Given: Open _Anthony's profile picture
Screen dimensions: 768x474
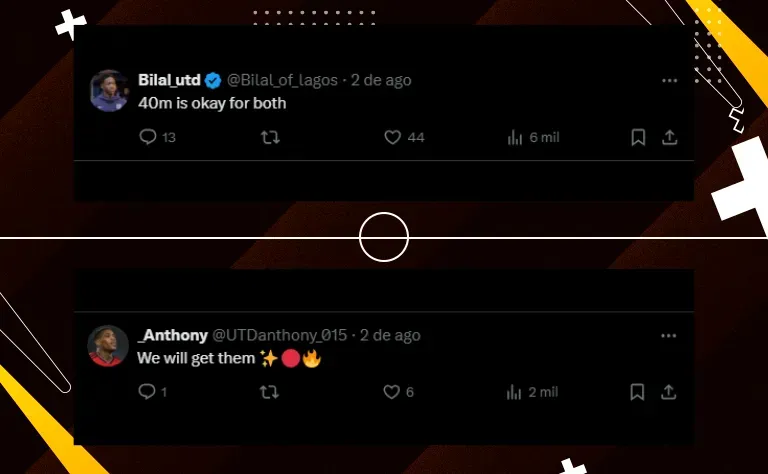Looking at the screenshot, I should (x=109, y=346).
